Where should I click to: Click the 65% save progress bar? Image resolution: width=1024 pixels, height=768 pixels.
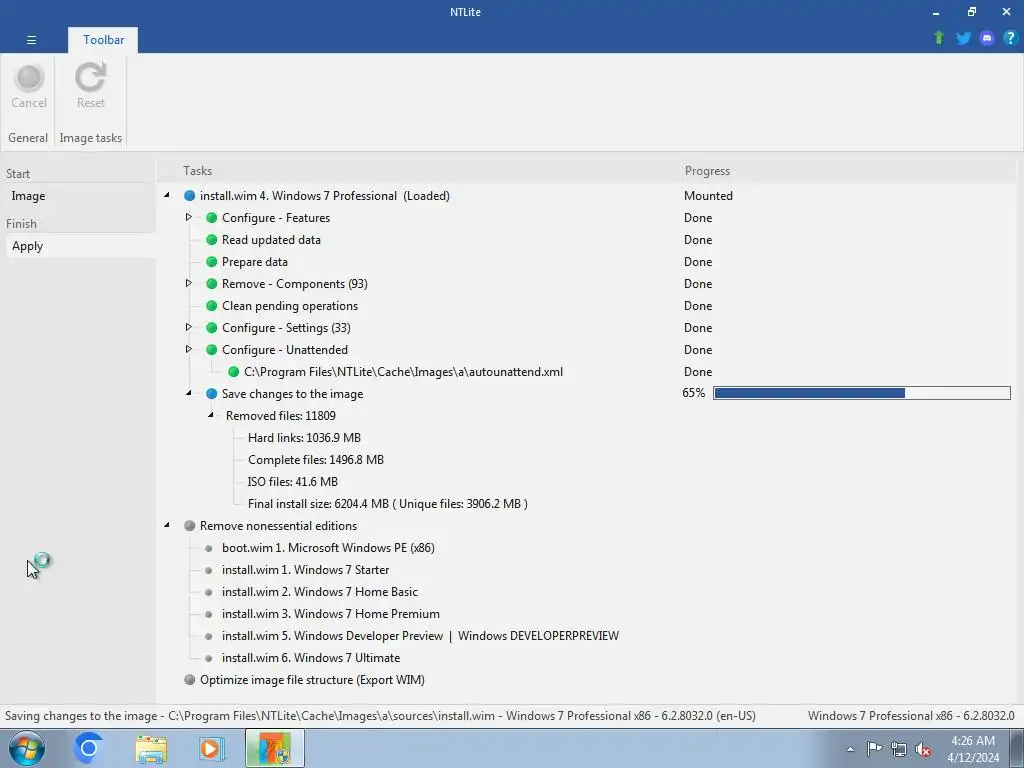(x=861, y=393)
